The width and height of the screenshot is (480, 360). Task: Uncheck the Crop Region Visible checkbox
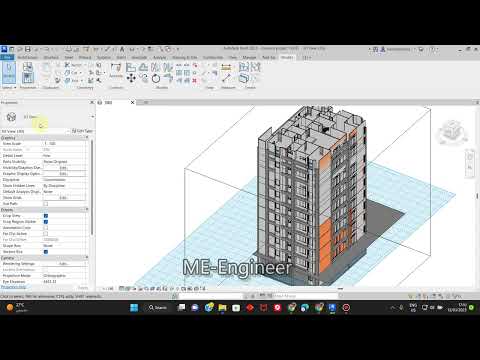coord(46,222)
